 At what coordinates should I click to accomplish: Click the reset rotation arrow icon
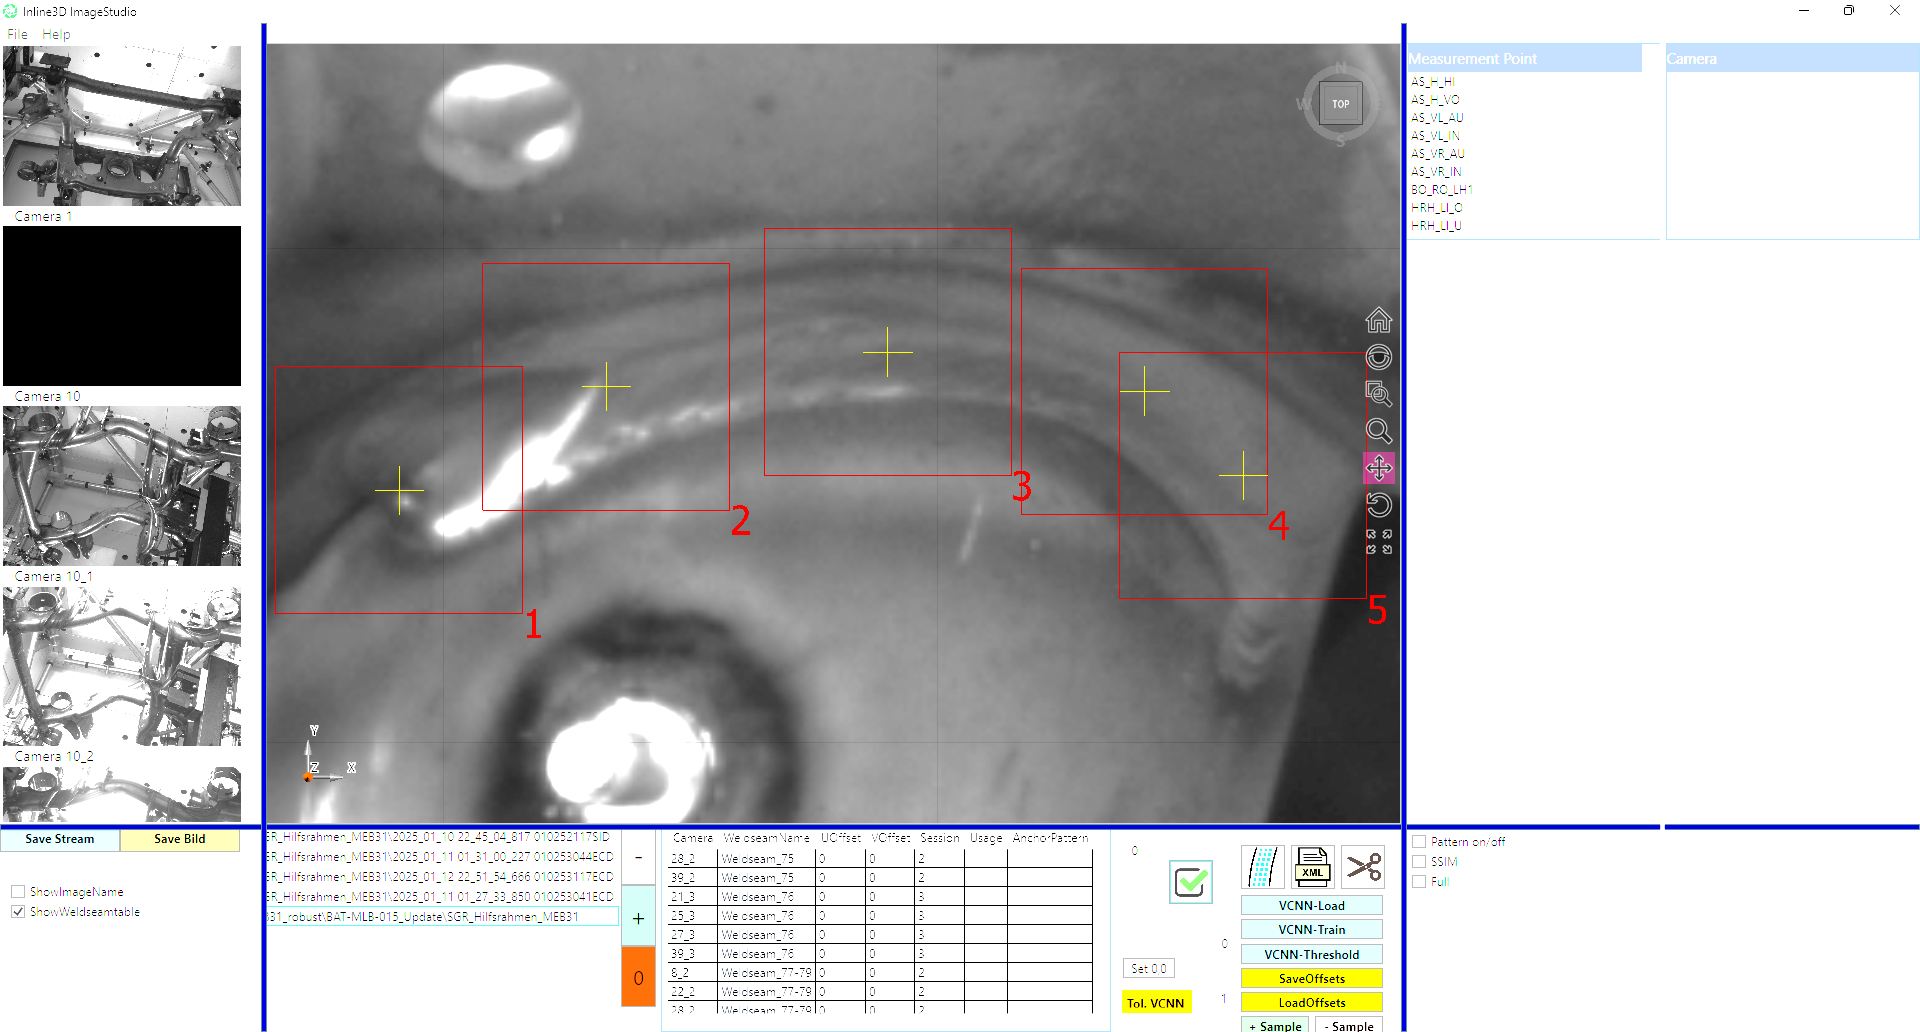[1379, 505]
